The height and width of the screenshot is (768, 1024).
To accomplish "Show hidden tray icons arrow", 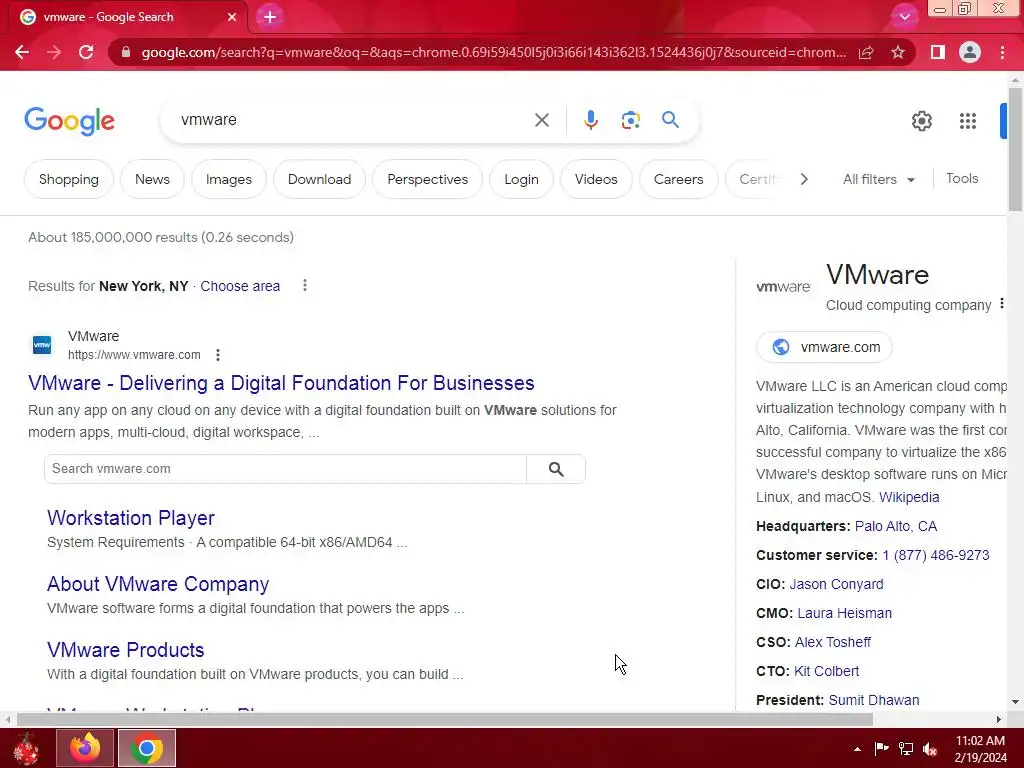I will pos(857,749).
